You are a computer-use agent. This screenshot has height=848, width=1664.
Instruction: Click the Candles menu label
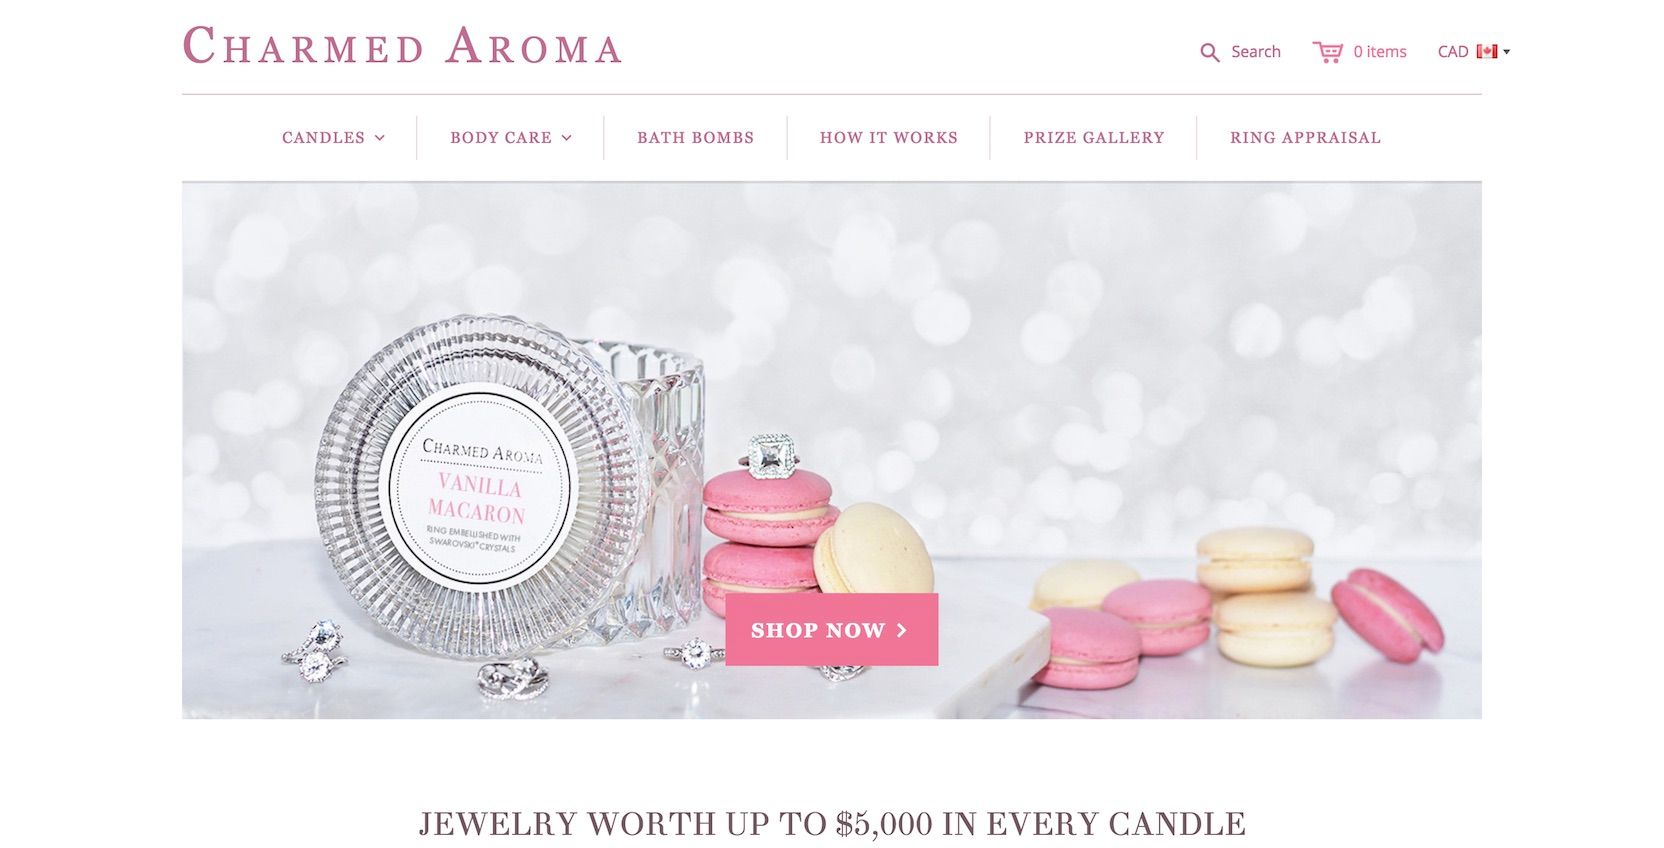(x=323, y=138)
